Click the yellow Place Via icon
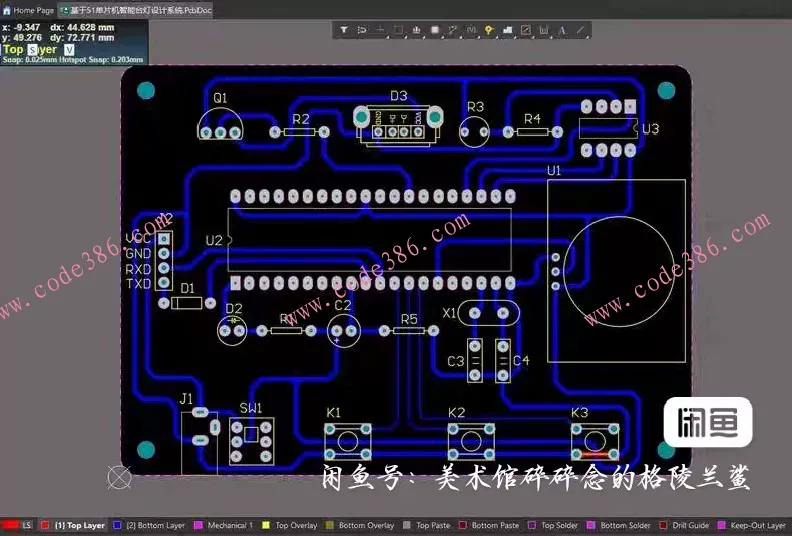 [x=489, y=30]
